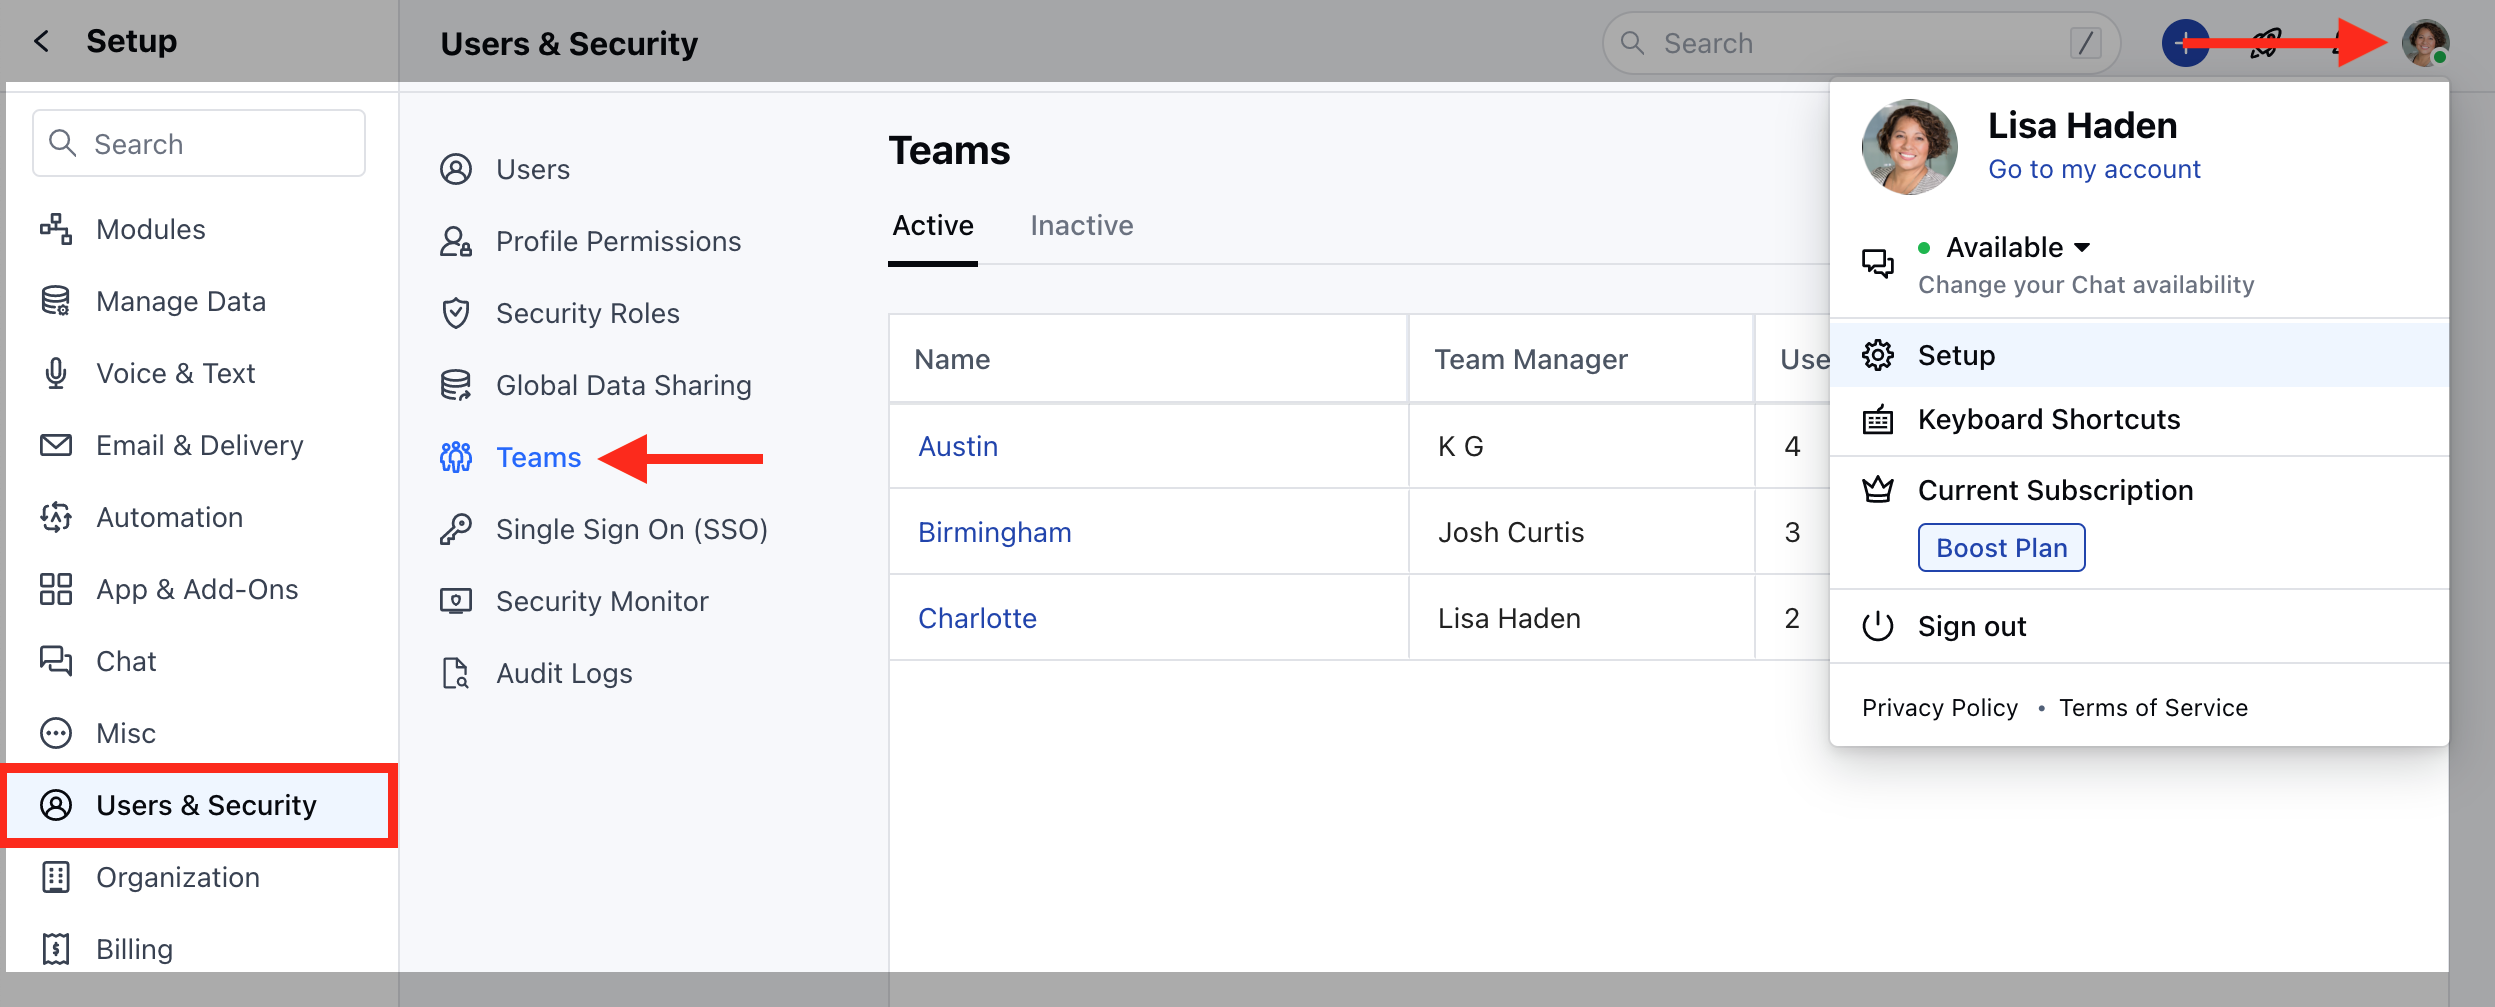Open the Austin team details
The height and width of the screenshot is (1007, 2495).
tap(958, 446)
